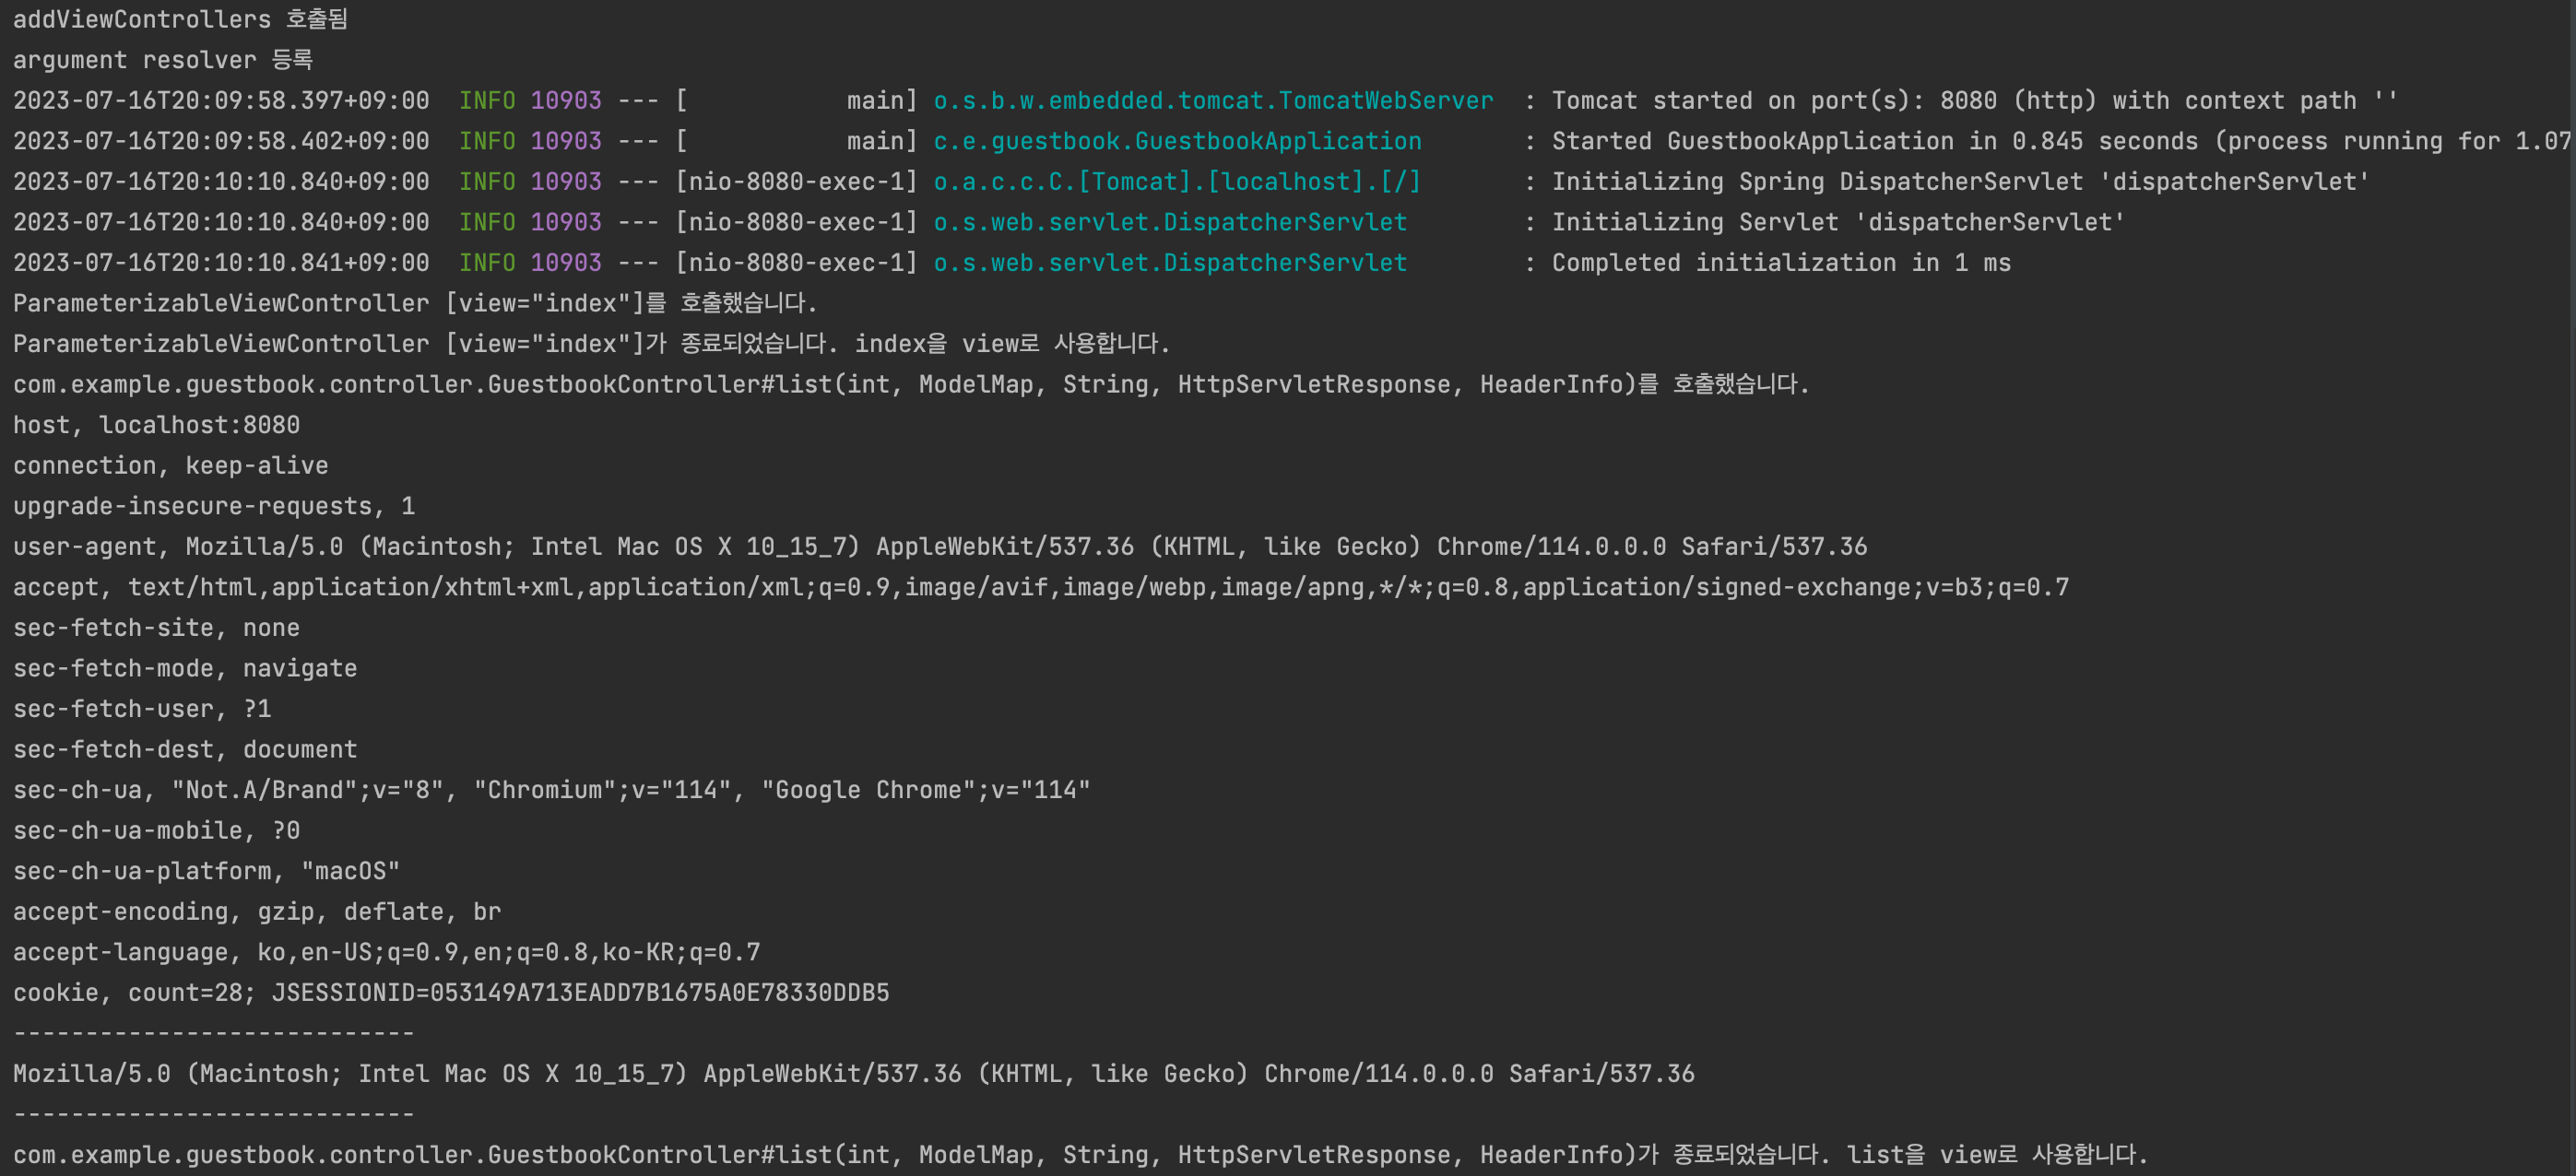This screenshot has width=2576, height=1176.
Task: Click GuestbookController#list '종료되었습니다' final line
Action: pyautogui.click(x=1080, y=1154)
